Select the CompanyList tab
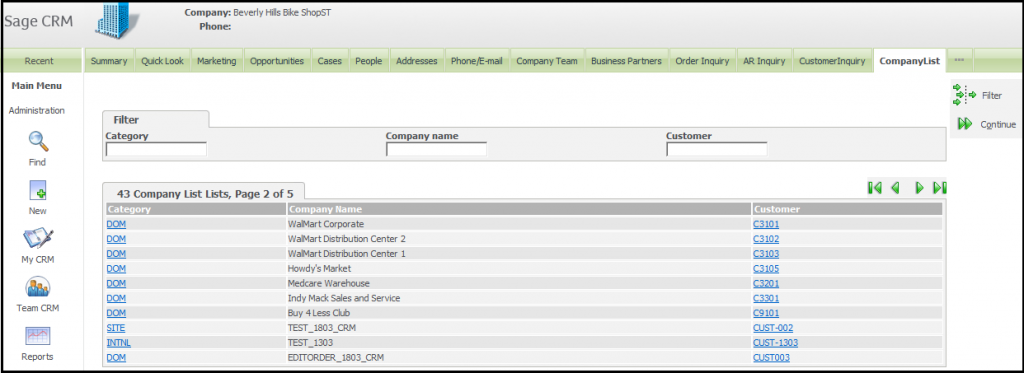The height and width of the screenshot is (373, 1024). (x=909, y=61)
